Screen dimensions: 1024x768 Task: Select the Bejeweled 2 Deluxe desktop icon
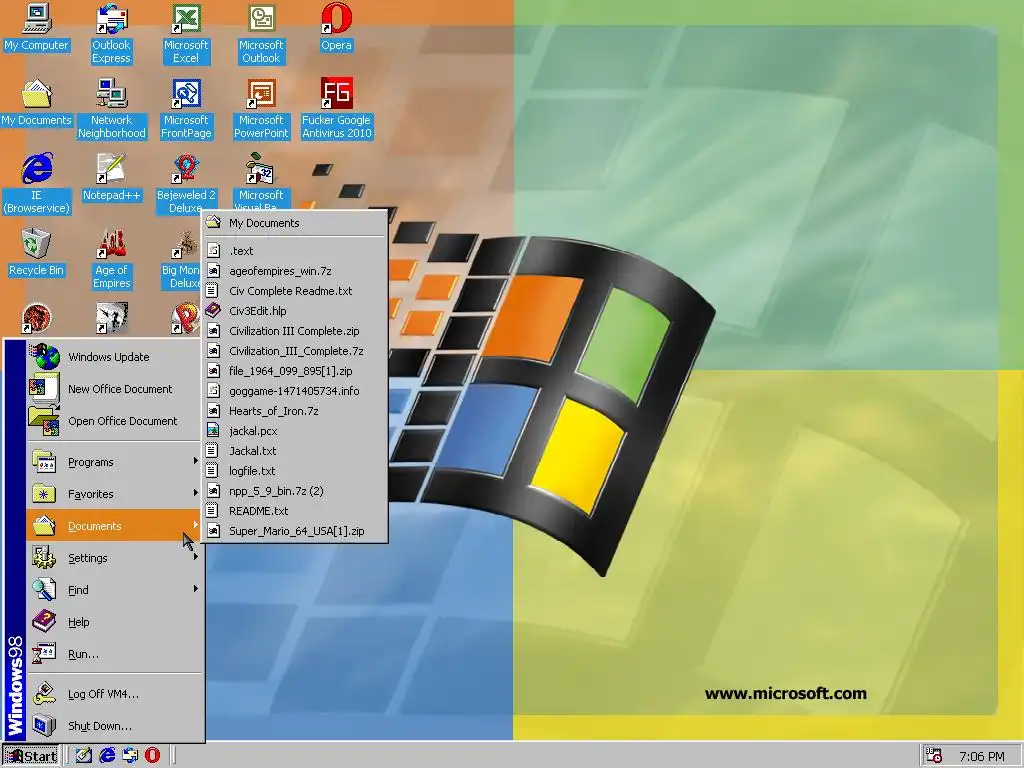[186, 183]
